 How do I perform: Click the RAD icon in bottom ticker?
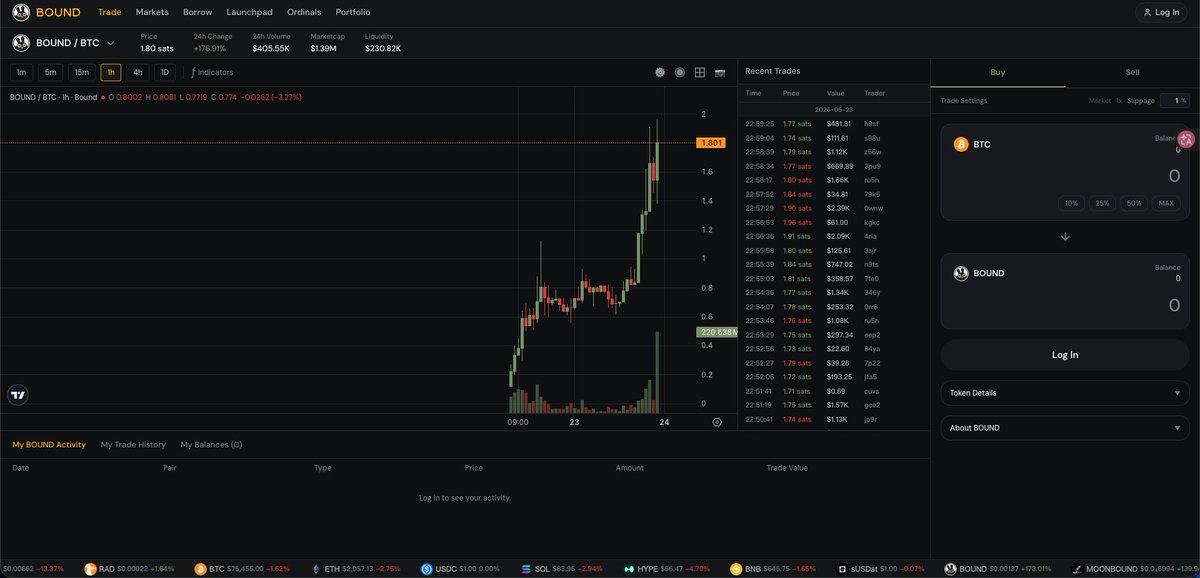[x=90, y=569]
